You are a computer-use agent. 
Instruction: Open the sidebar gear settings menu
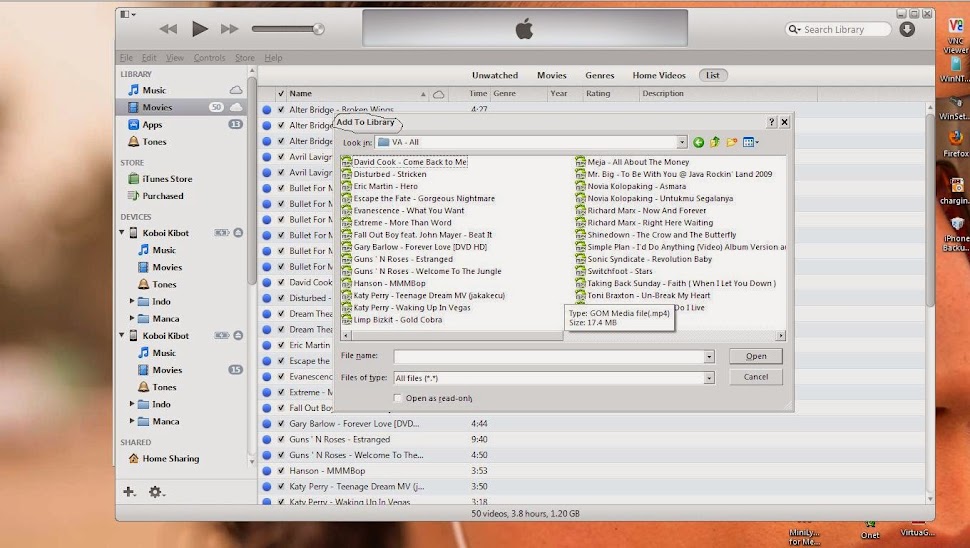[155, 492]
